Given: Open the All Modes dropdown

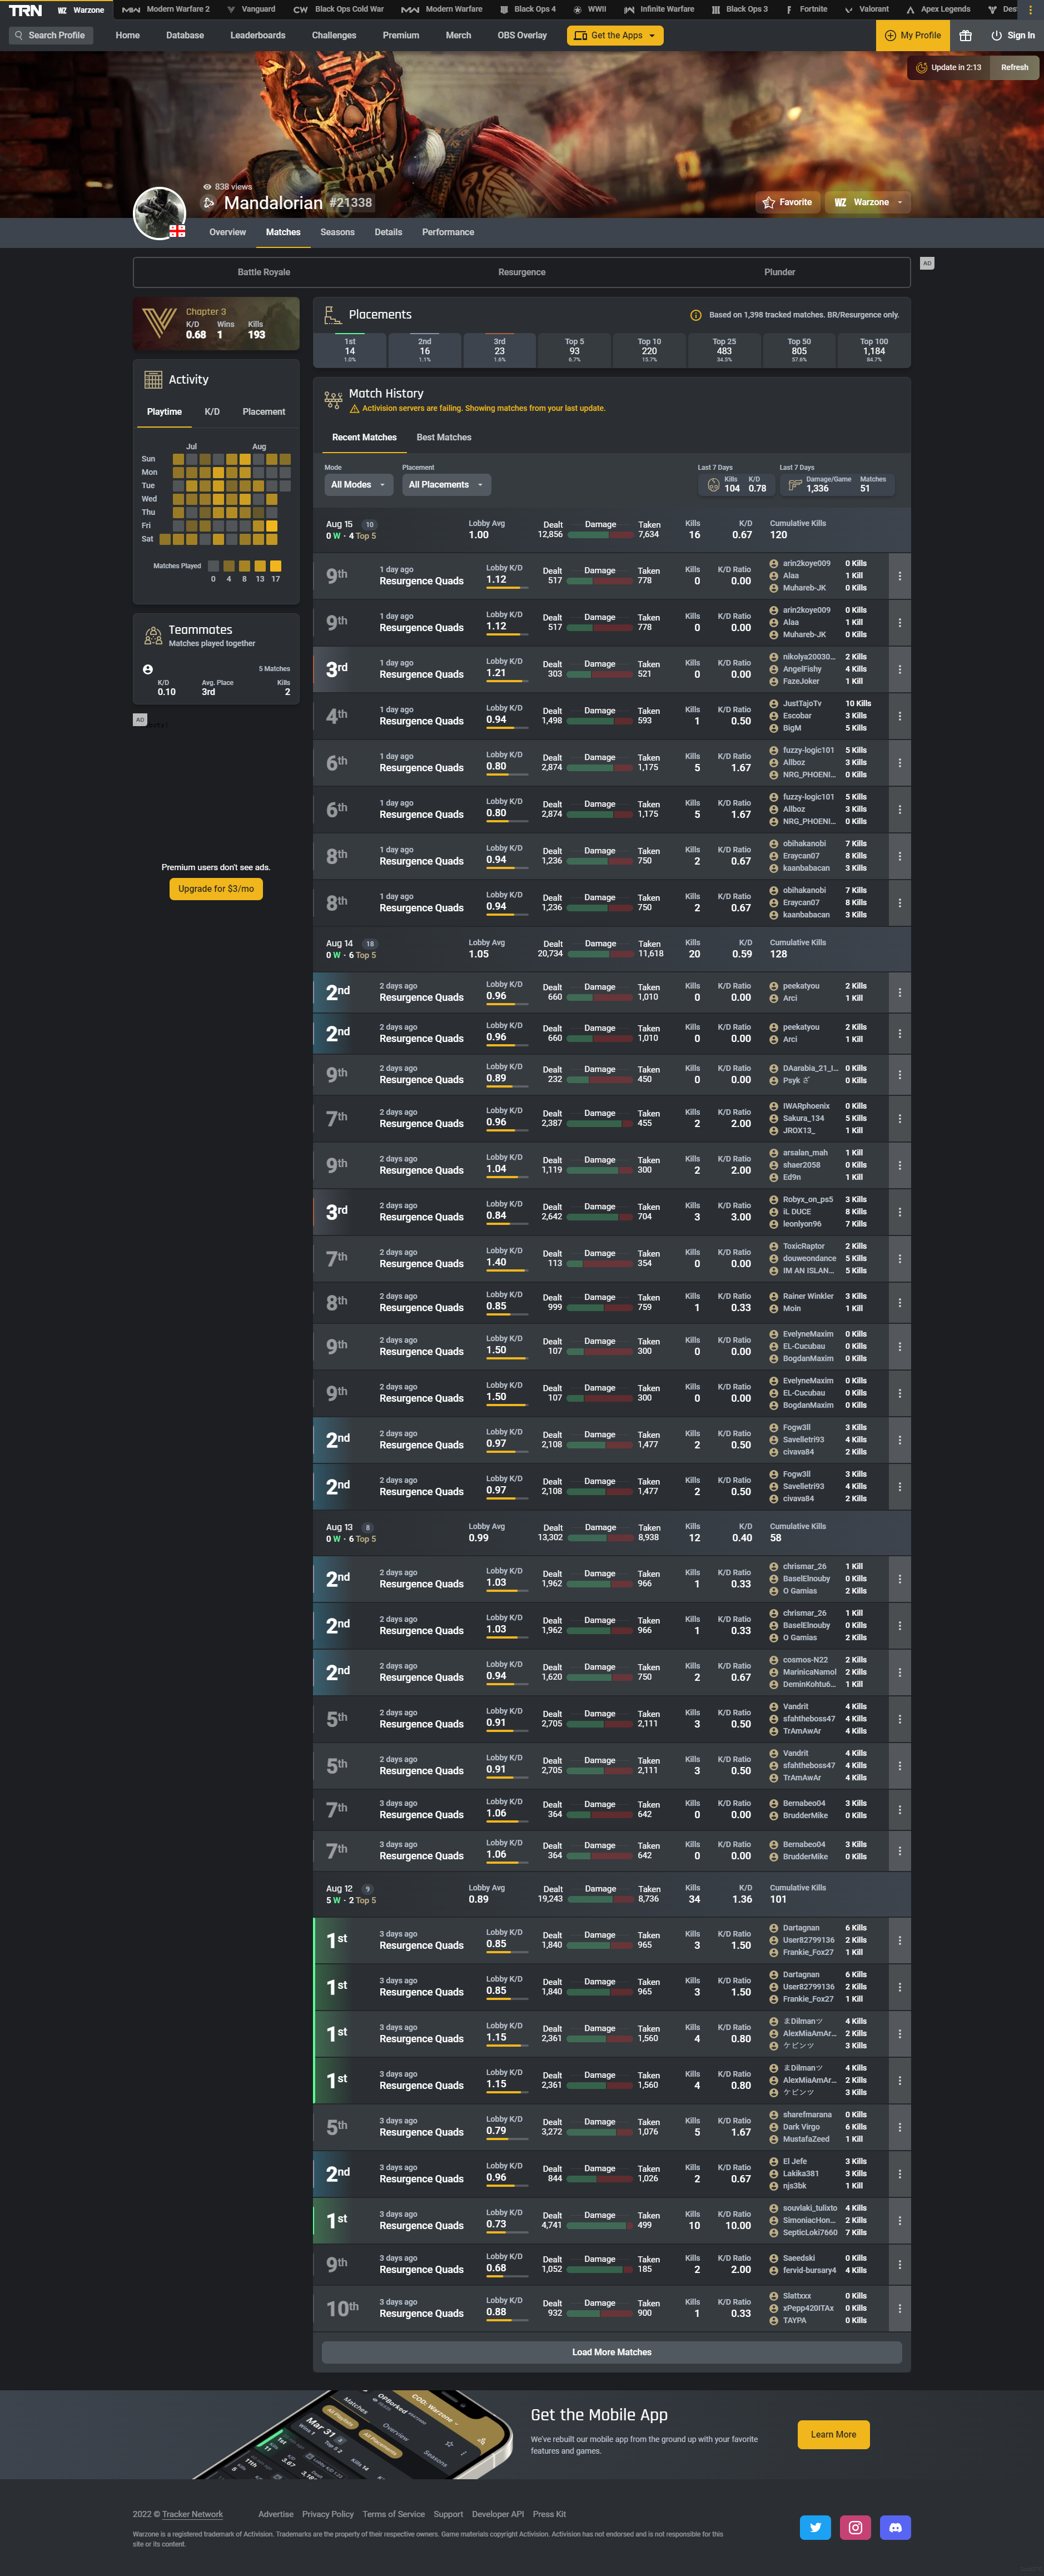Looking at the screenshot, I should [x=358, y=485].
